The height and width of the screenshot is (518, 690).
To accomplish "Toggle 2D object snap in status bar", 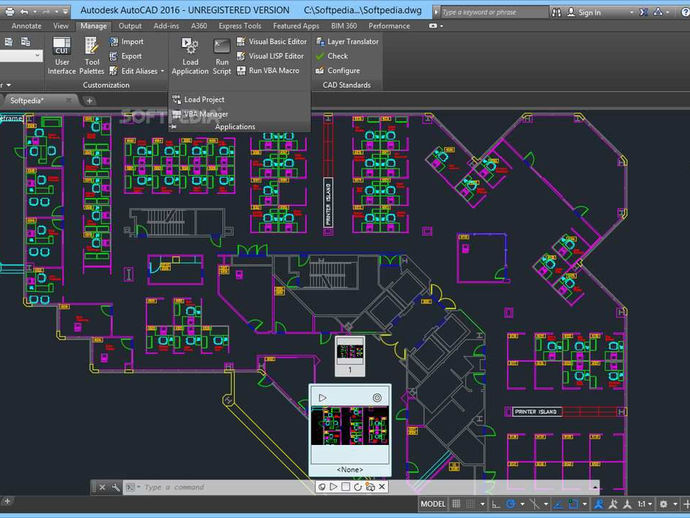I will (x=573, y=504).
